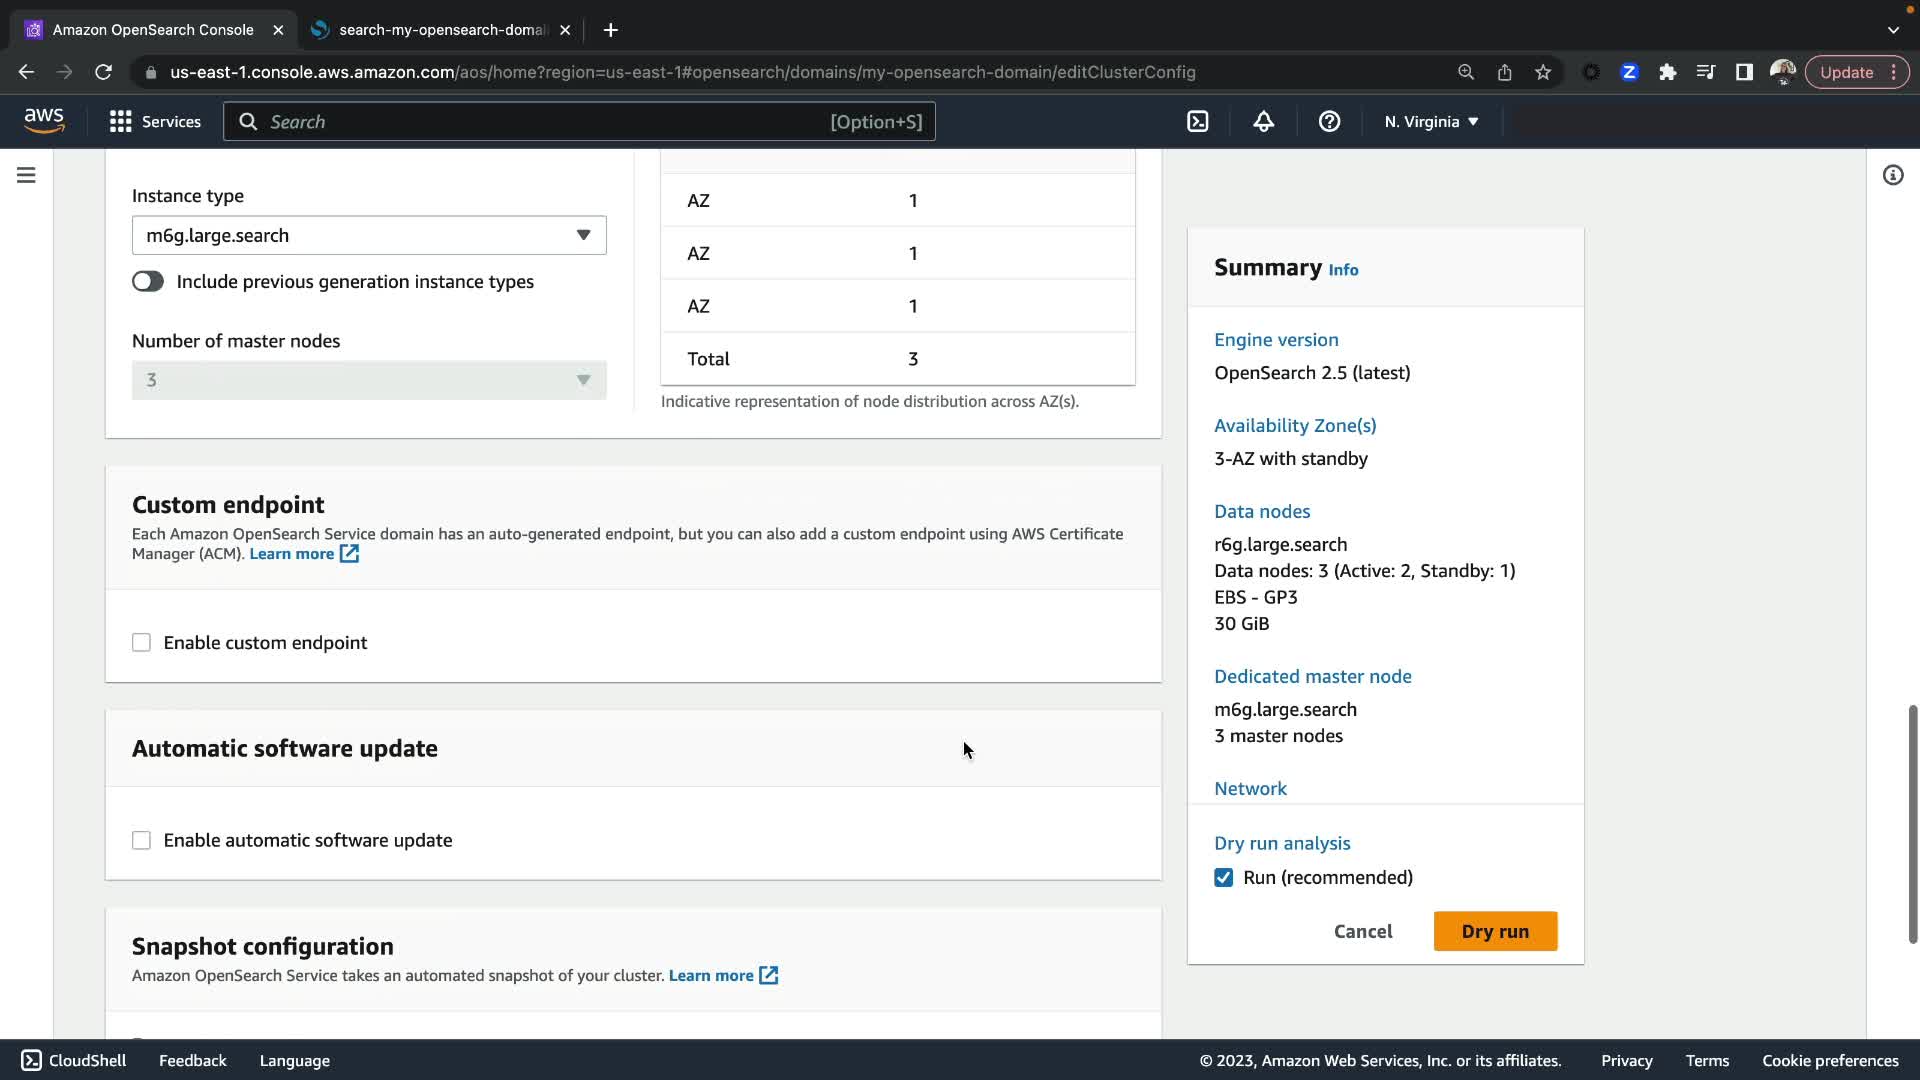Click the orange Dry run button
The width and height of the screenshot is (1920, 1080).
[x=1494, y=932]
